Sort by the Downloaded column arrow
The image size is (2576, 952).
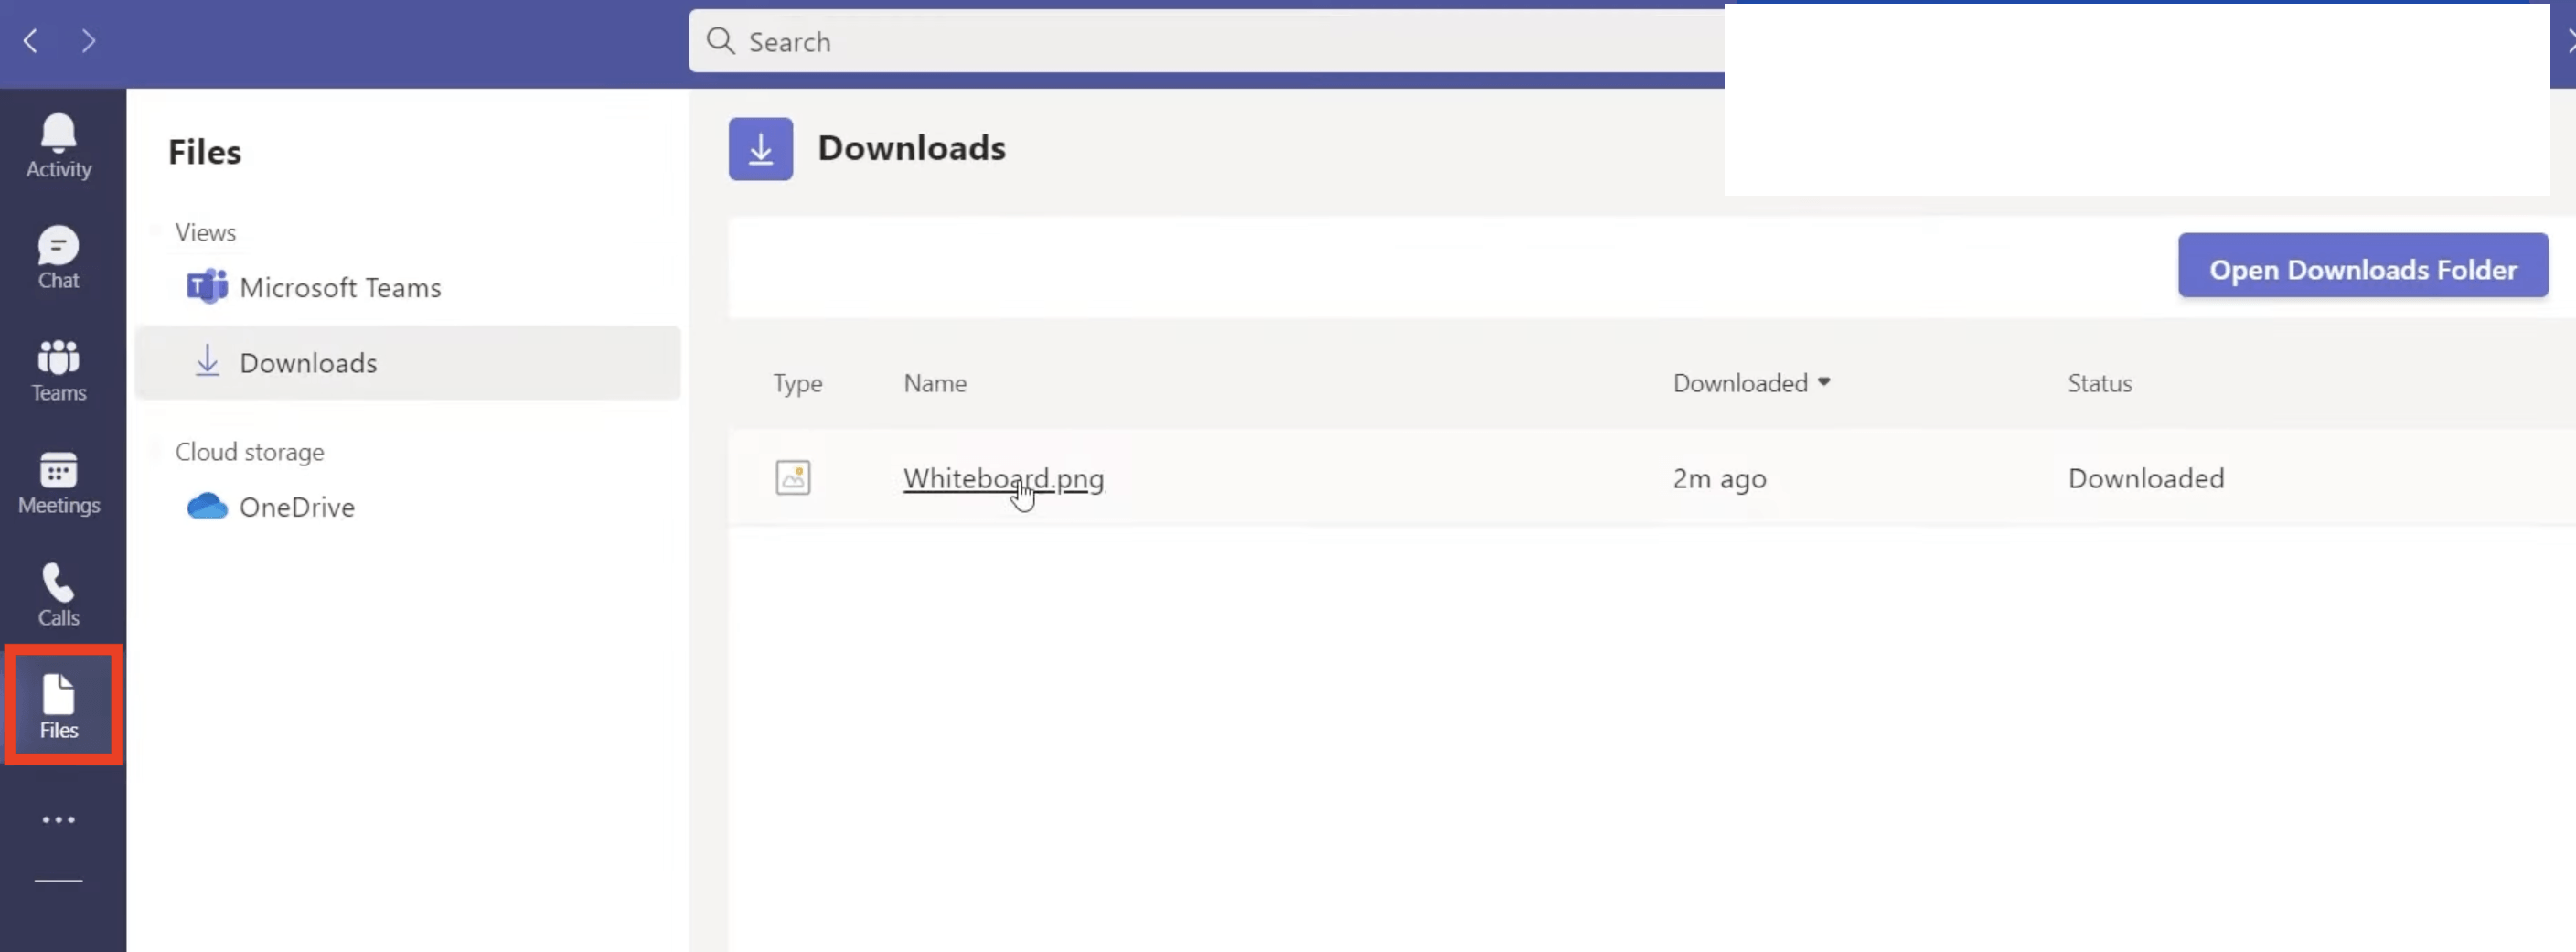(x=1824, y=383)
